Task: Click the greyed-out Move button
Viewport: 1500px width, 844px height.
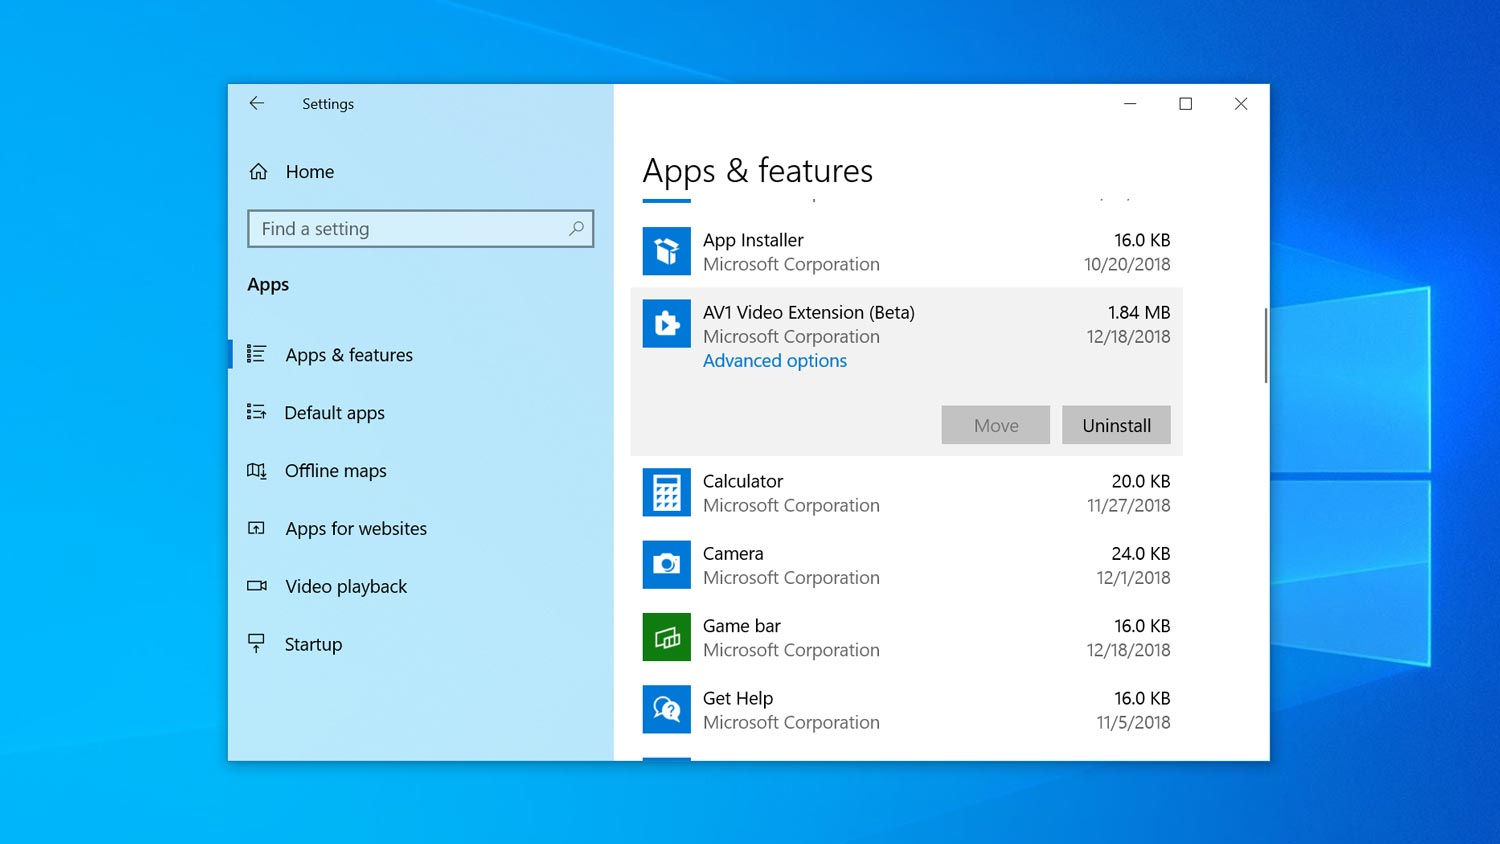Action: point(996,425)
